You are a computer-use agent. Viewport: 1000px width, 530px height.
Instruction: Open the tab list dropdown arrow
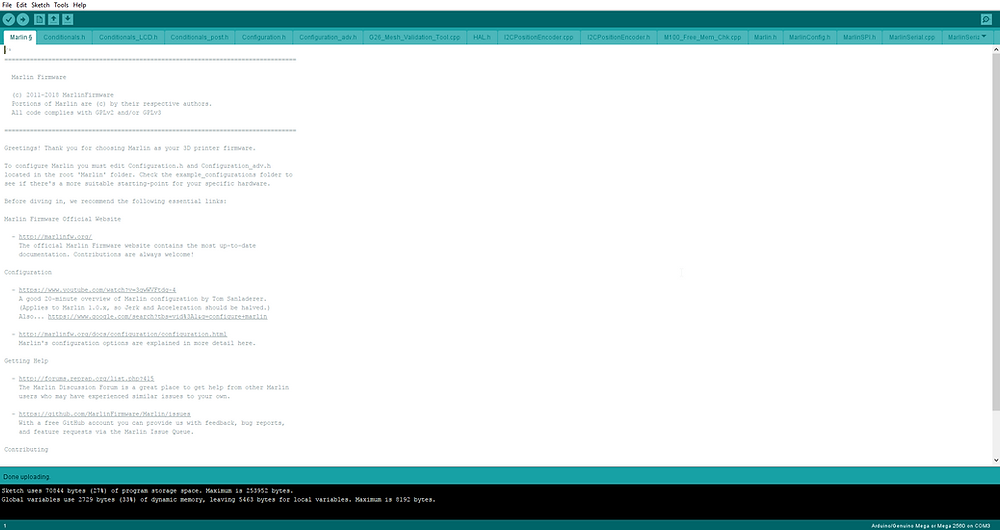pyautogui.click(x=983, y=36)
